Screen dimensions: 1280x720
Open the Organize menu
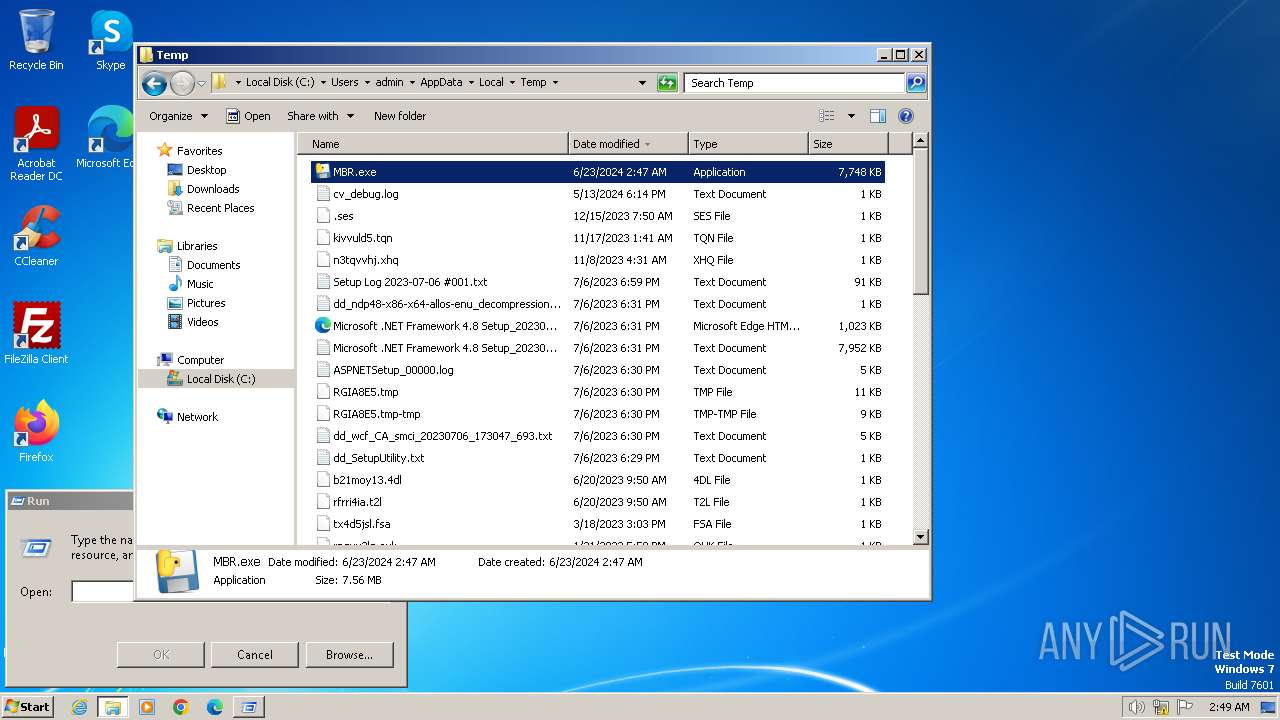(x=178, y=116)
